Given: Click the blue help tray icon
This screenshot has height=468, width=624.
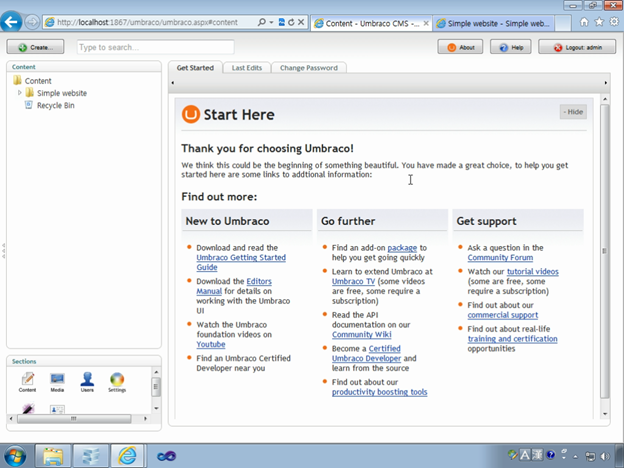Looking at the screenshot, I should (x=551, y=455).
